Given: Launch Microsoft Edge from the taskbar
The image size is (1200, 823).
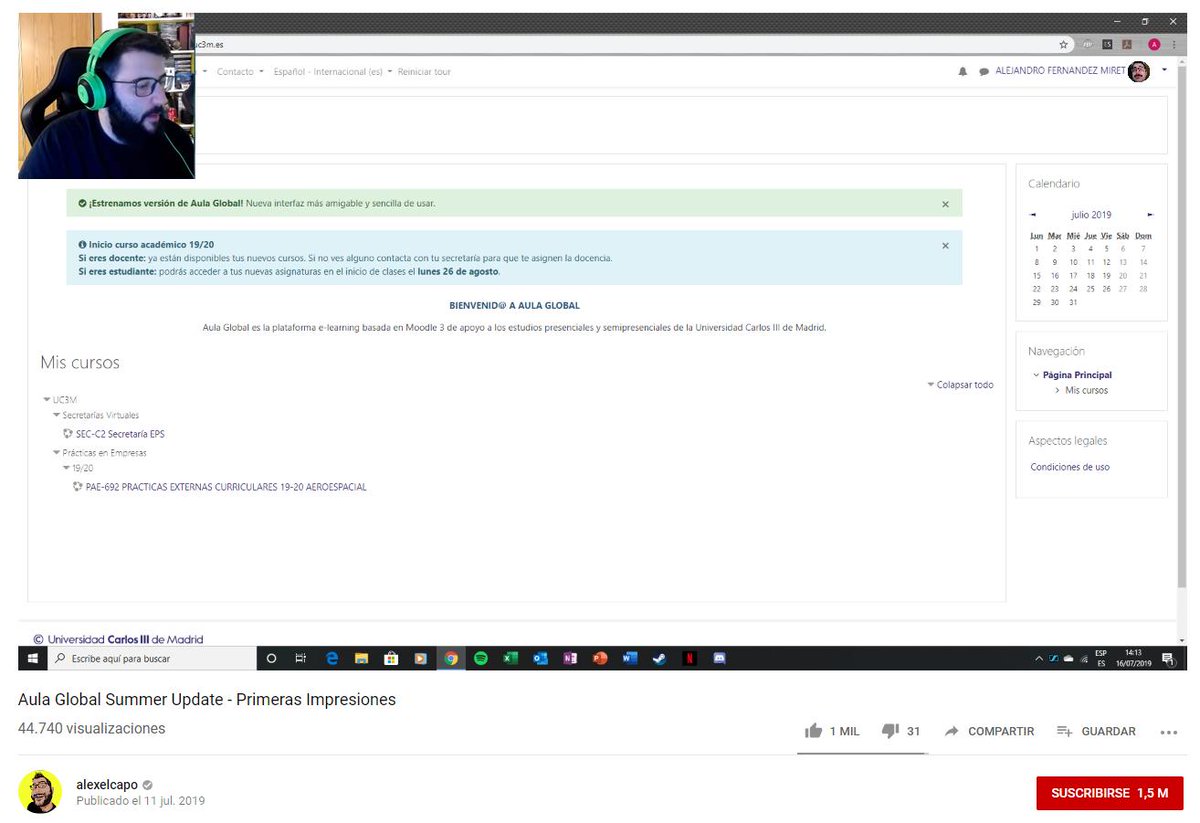Looking at the screenshot, I should pyautogui.click(x=332, y=659).
